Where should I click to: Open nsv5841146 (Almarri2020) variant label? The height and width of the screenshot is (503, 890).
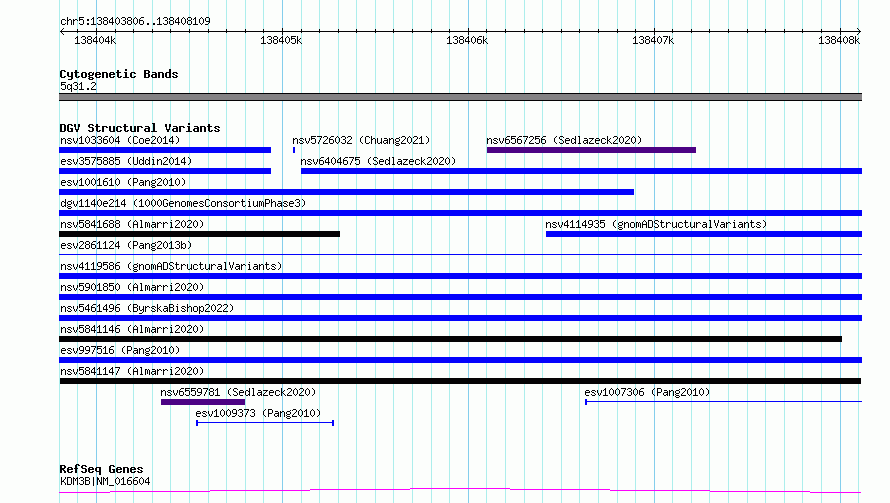[x=132, y=329]
